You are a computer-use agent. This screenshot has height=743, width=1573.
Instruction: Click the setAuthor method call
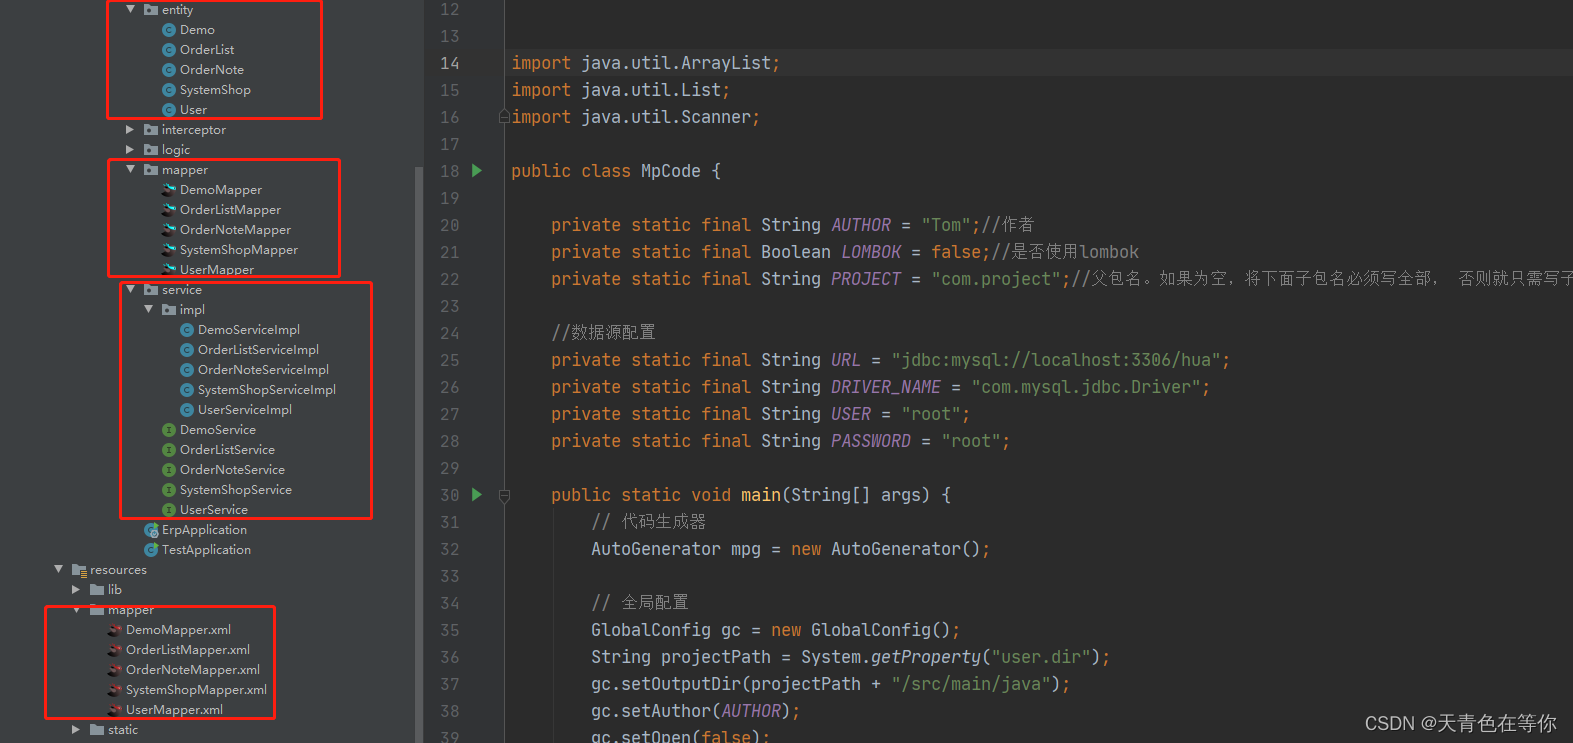coord(665,711)
